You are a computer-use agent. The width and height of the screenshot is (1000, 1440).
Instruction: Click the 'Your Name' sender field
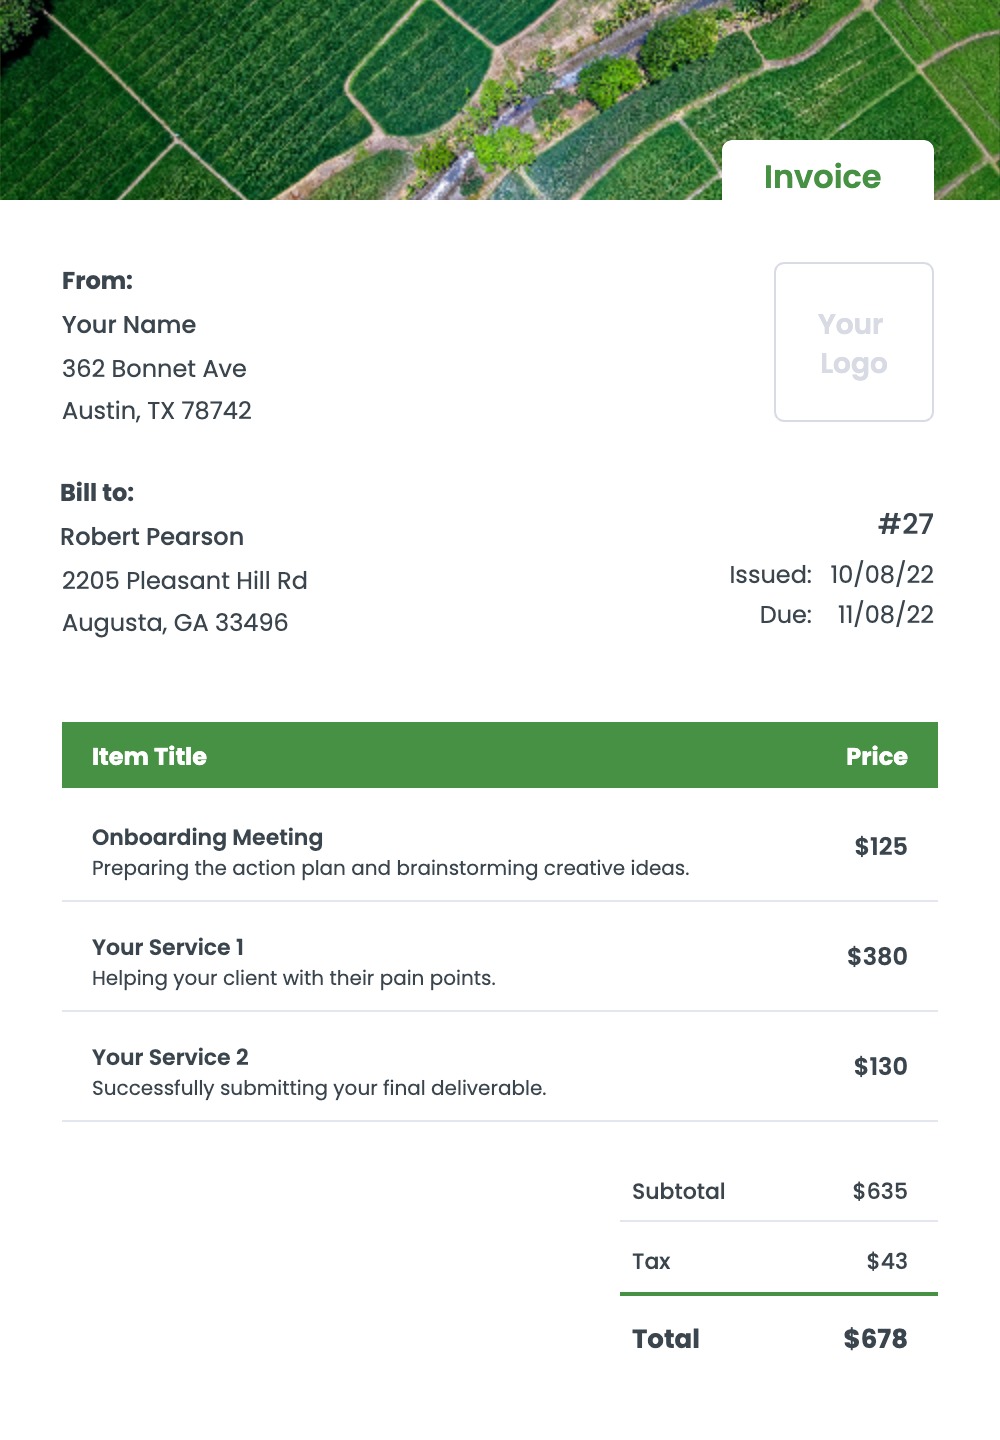[129, 325]
